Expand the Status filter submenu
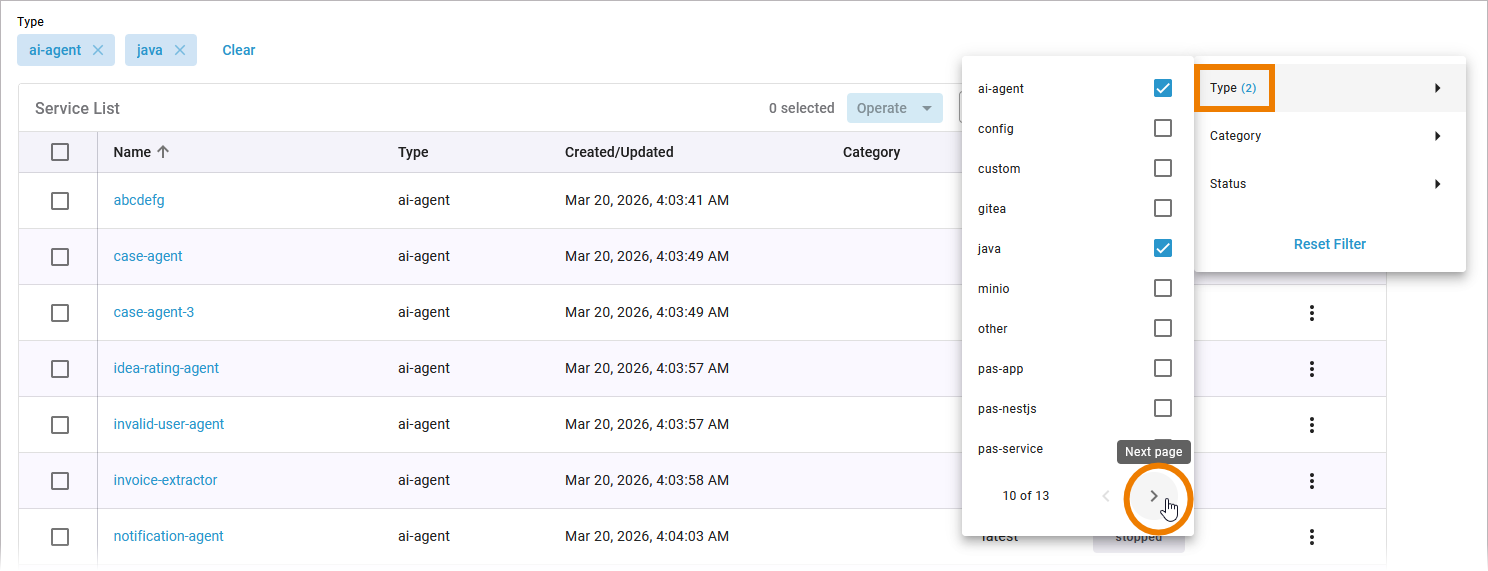This screenshot has height=571, width=1488. (x=1329, y=184)
